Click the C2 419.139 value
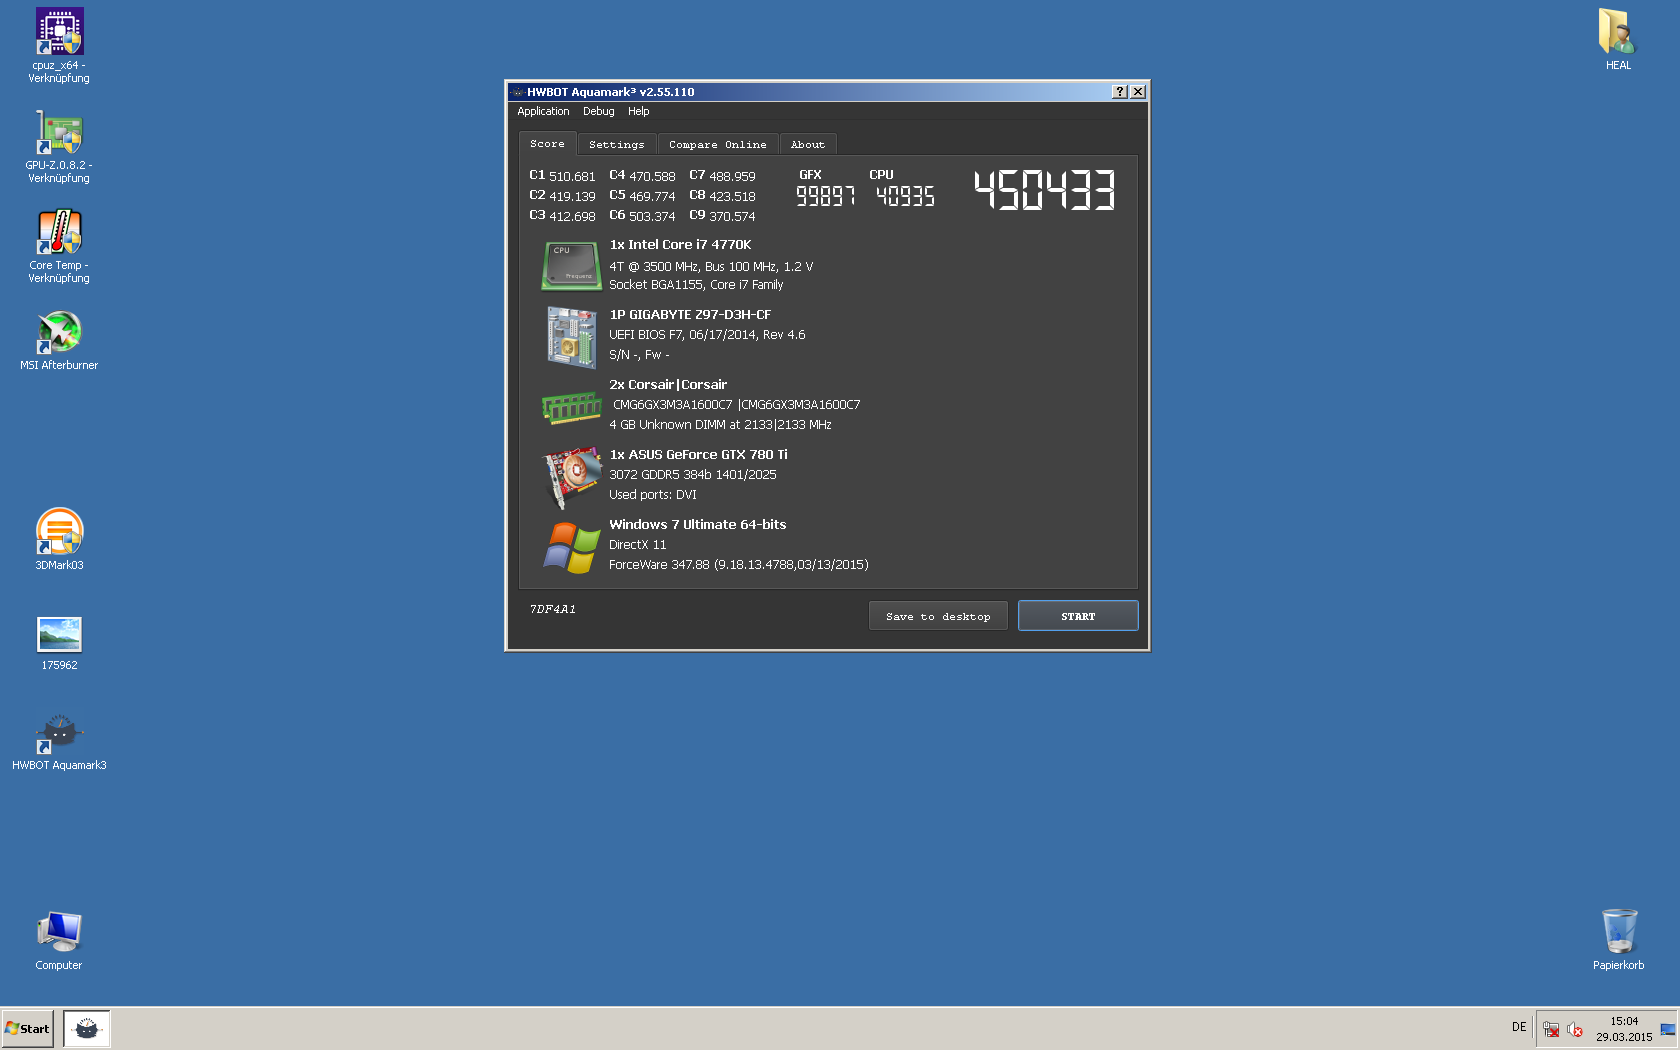This screenshot has width=1680, height=1050. [x=562, y=196]
